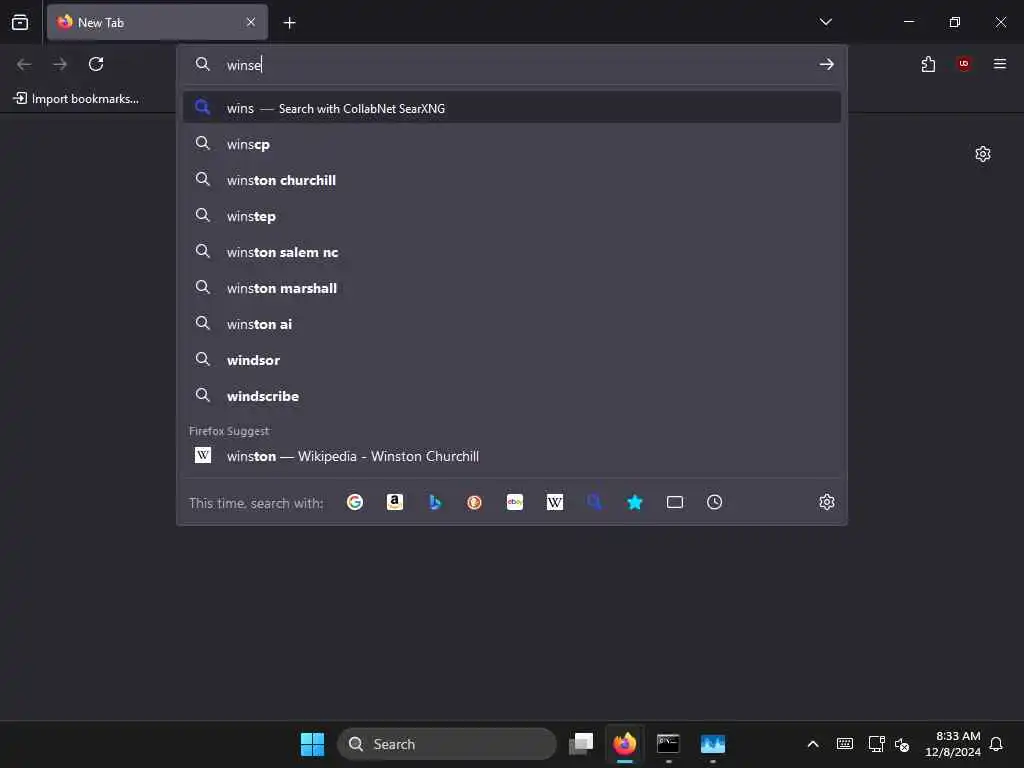Image resolution: width=1024 pixels, height=768 pixels.
Task: Open a new tab with plus button
Action: [x=289, y=23]
